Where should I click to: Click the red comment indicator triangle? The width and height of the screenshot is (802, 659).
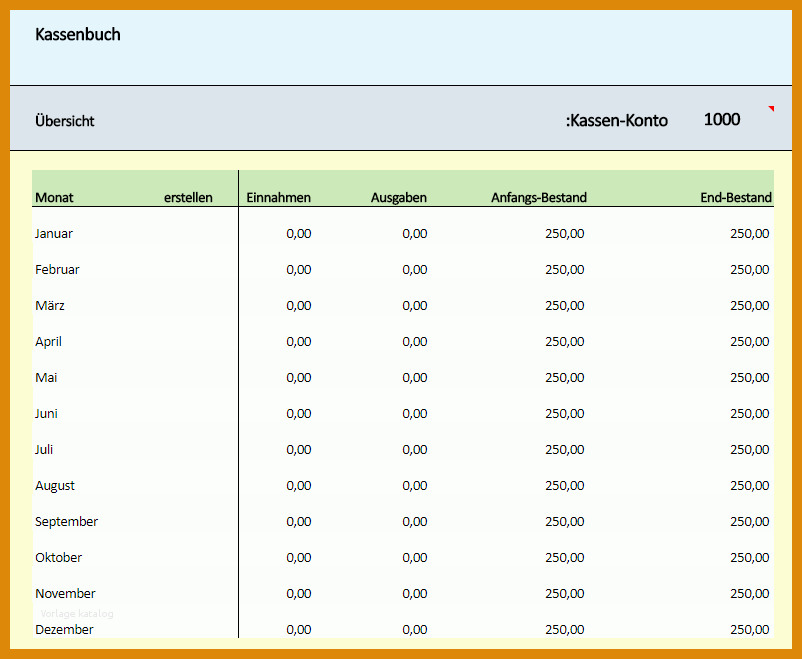pyautogui.click(x=771, y=108)
